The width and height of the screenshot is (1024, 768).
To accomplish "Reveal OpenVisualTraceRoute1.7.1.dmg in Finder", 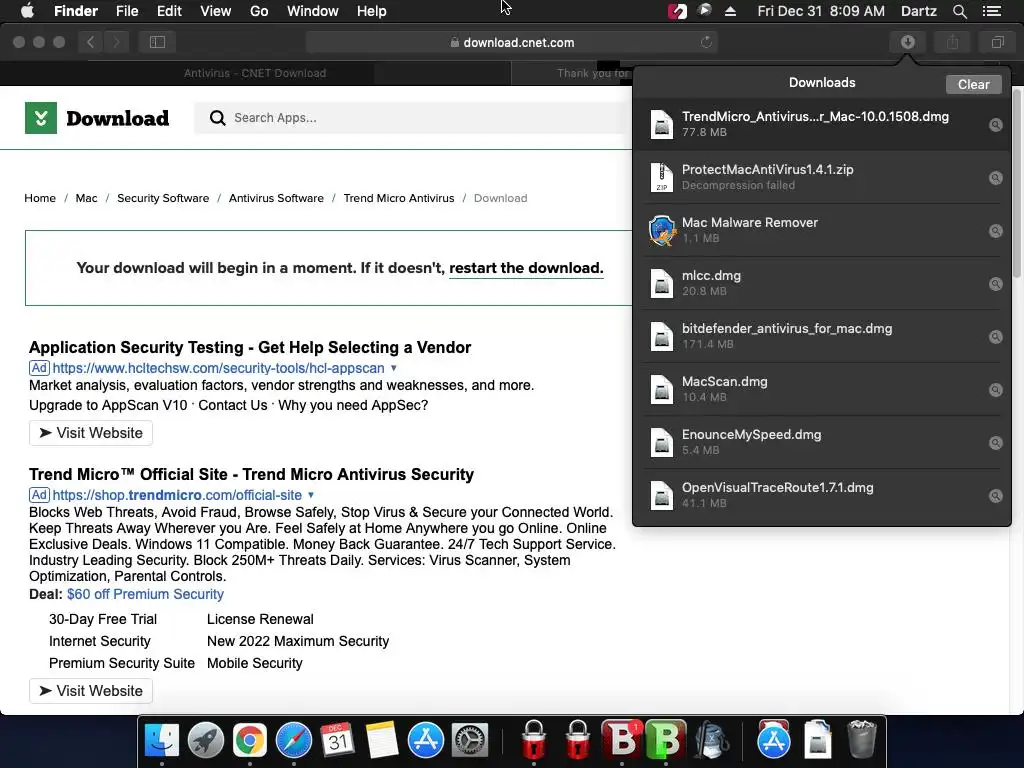I will click(x=995, y=496).
